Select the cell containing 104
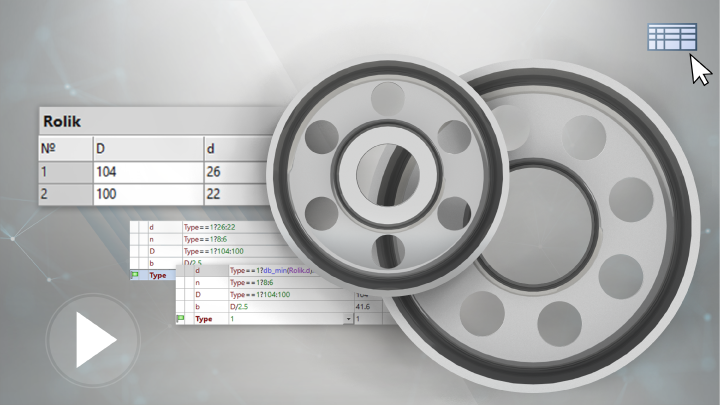Viewport: 720px width, 405px height. (x=145, y=172)
